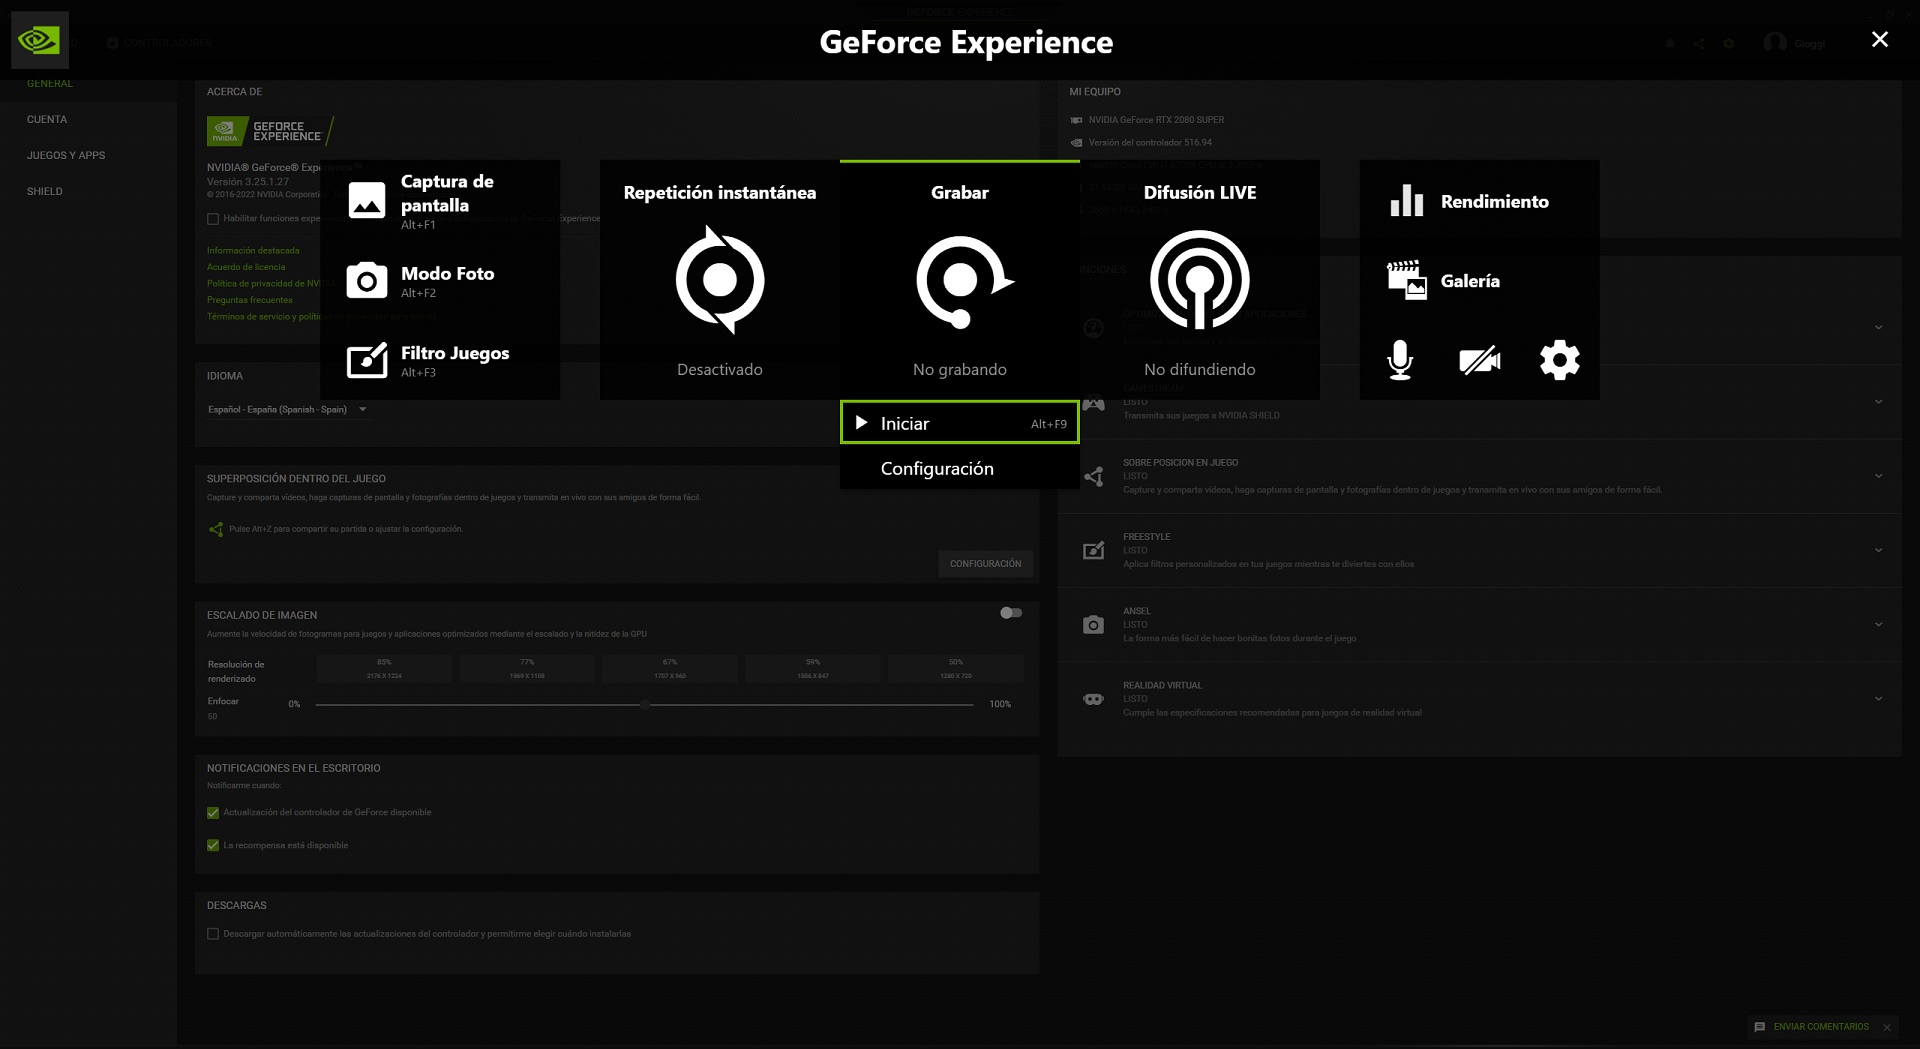
Task: Close the GeForce Experience overlay
Action: 1880,39
